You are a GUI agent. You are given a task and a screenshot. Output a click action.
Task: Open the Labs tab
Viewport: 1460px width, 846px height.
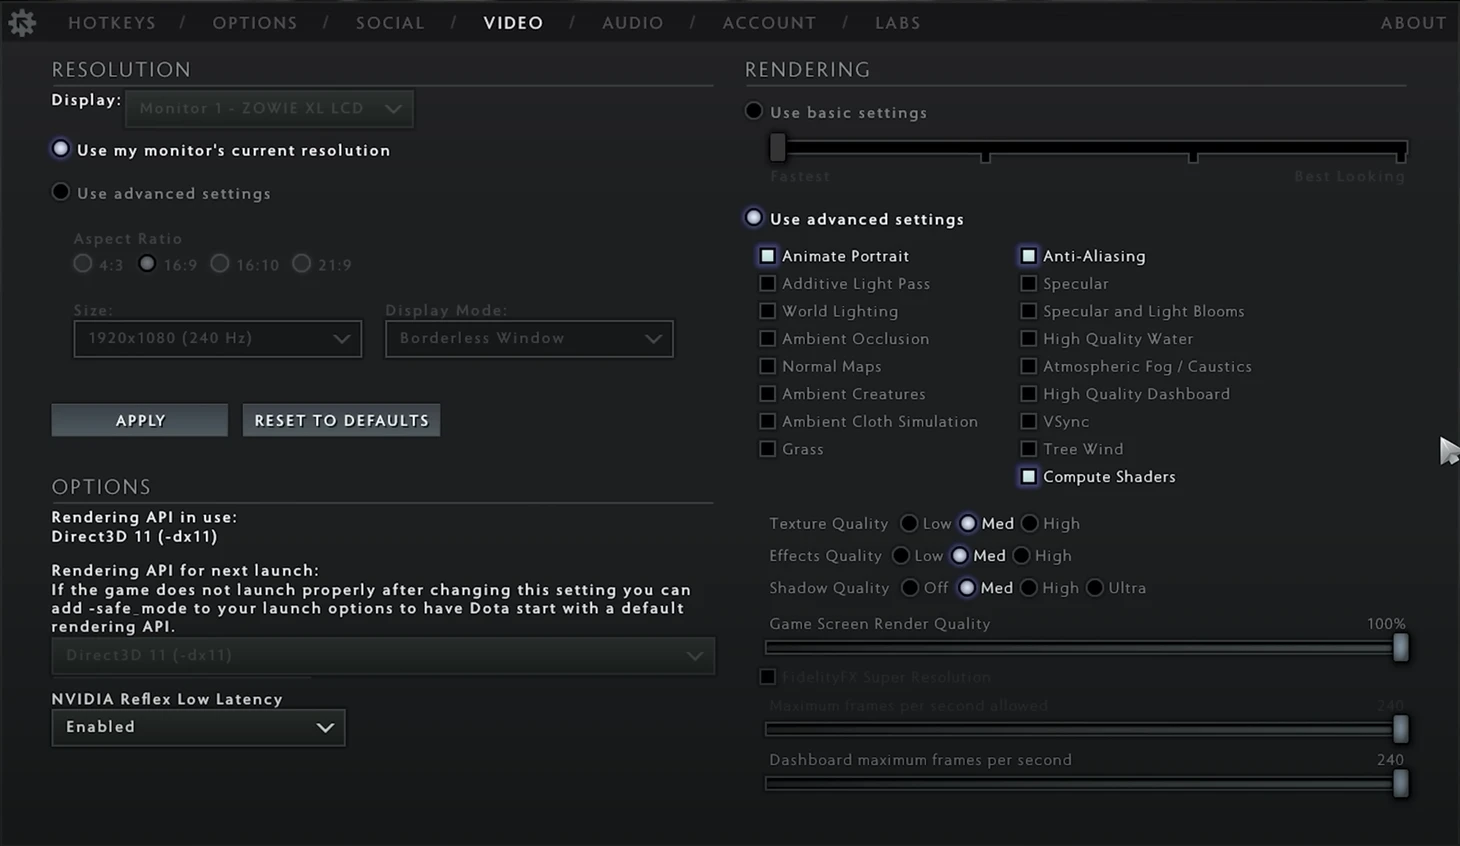(x=897, y=23)
